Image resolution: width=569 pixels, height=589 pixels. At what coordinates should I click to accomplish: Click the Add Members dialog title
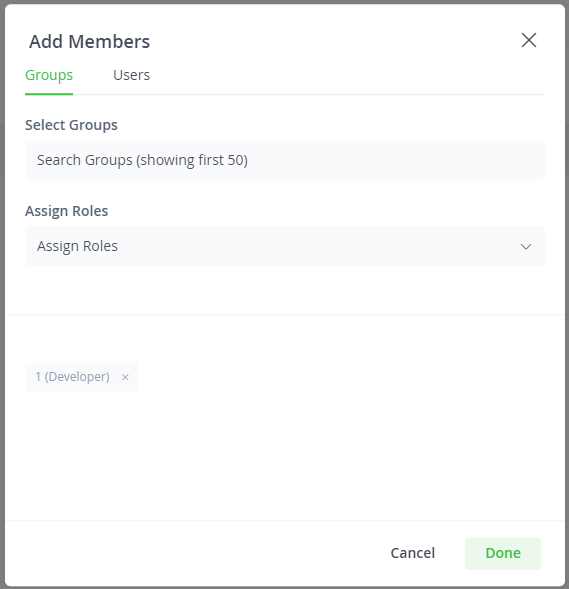click(90, 41)
